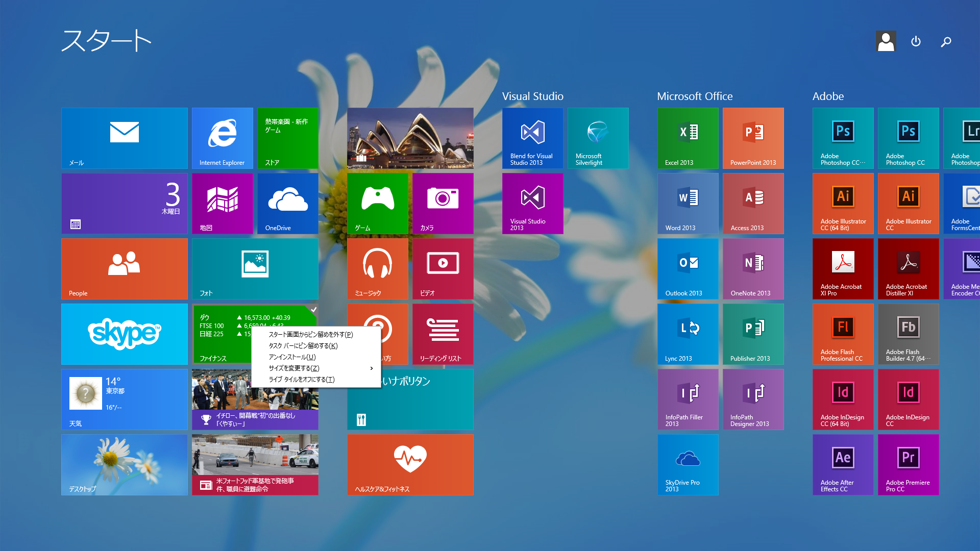Open the Photos (フォト) tile
Image resolution: width=980 pixels, height=551 pixels.
[x=255, y=269]
